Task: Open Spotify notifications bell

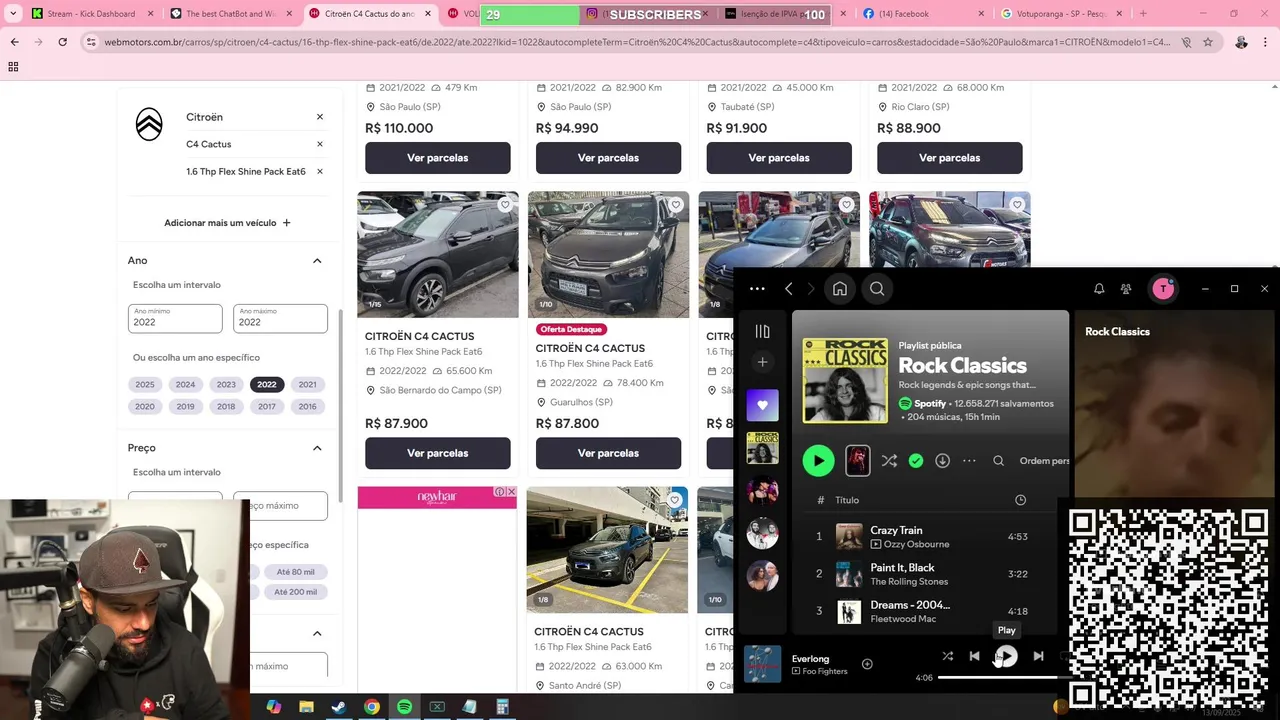Action: tap(1099, 289)
